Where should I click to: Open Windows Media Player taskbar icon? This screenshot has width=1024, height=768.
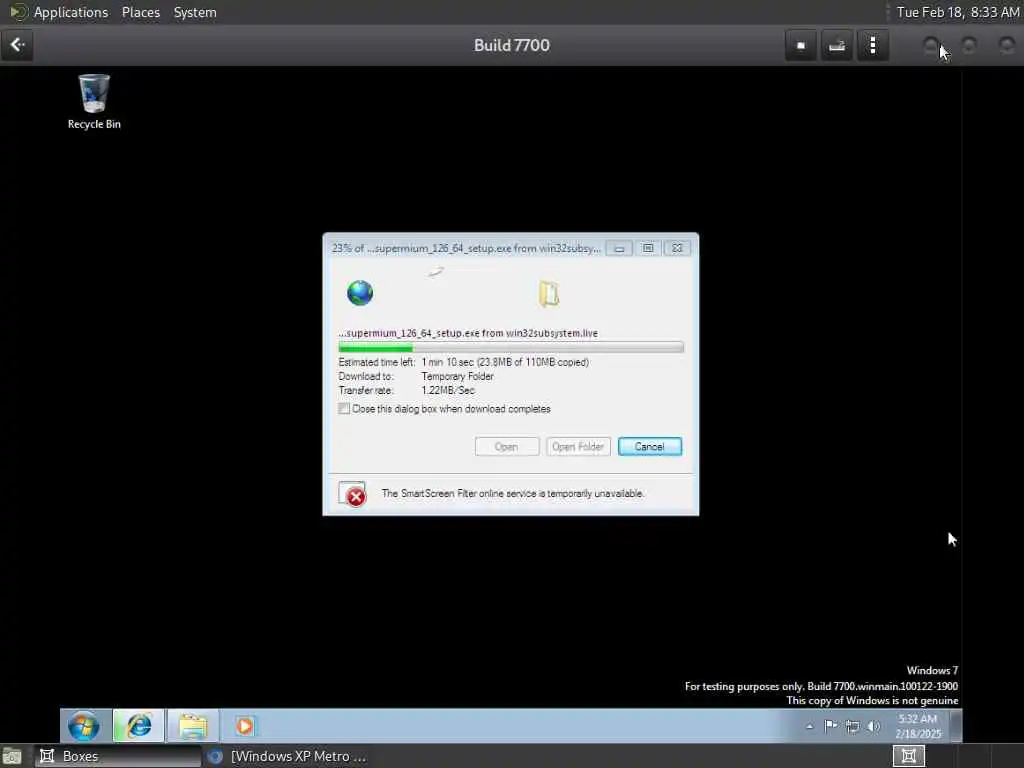pyautogui.click(x=245, y=726)
